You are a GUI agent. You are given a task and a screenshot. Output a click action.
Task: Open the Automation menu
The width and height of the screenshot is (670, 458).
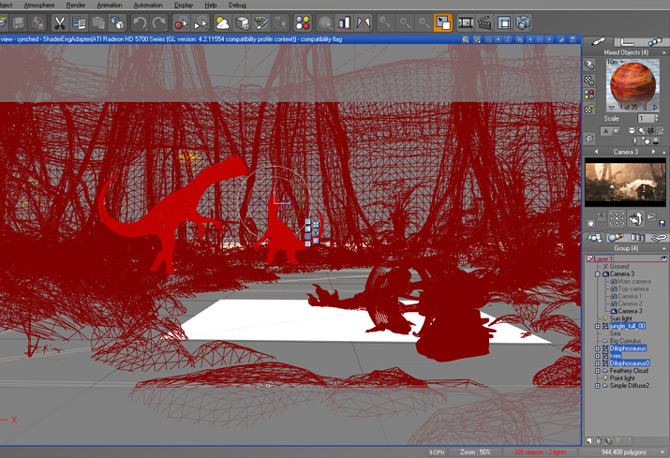pyautogui.click(x=148, y=5)
